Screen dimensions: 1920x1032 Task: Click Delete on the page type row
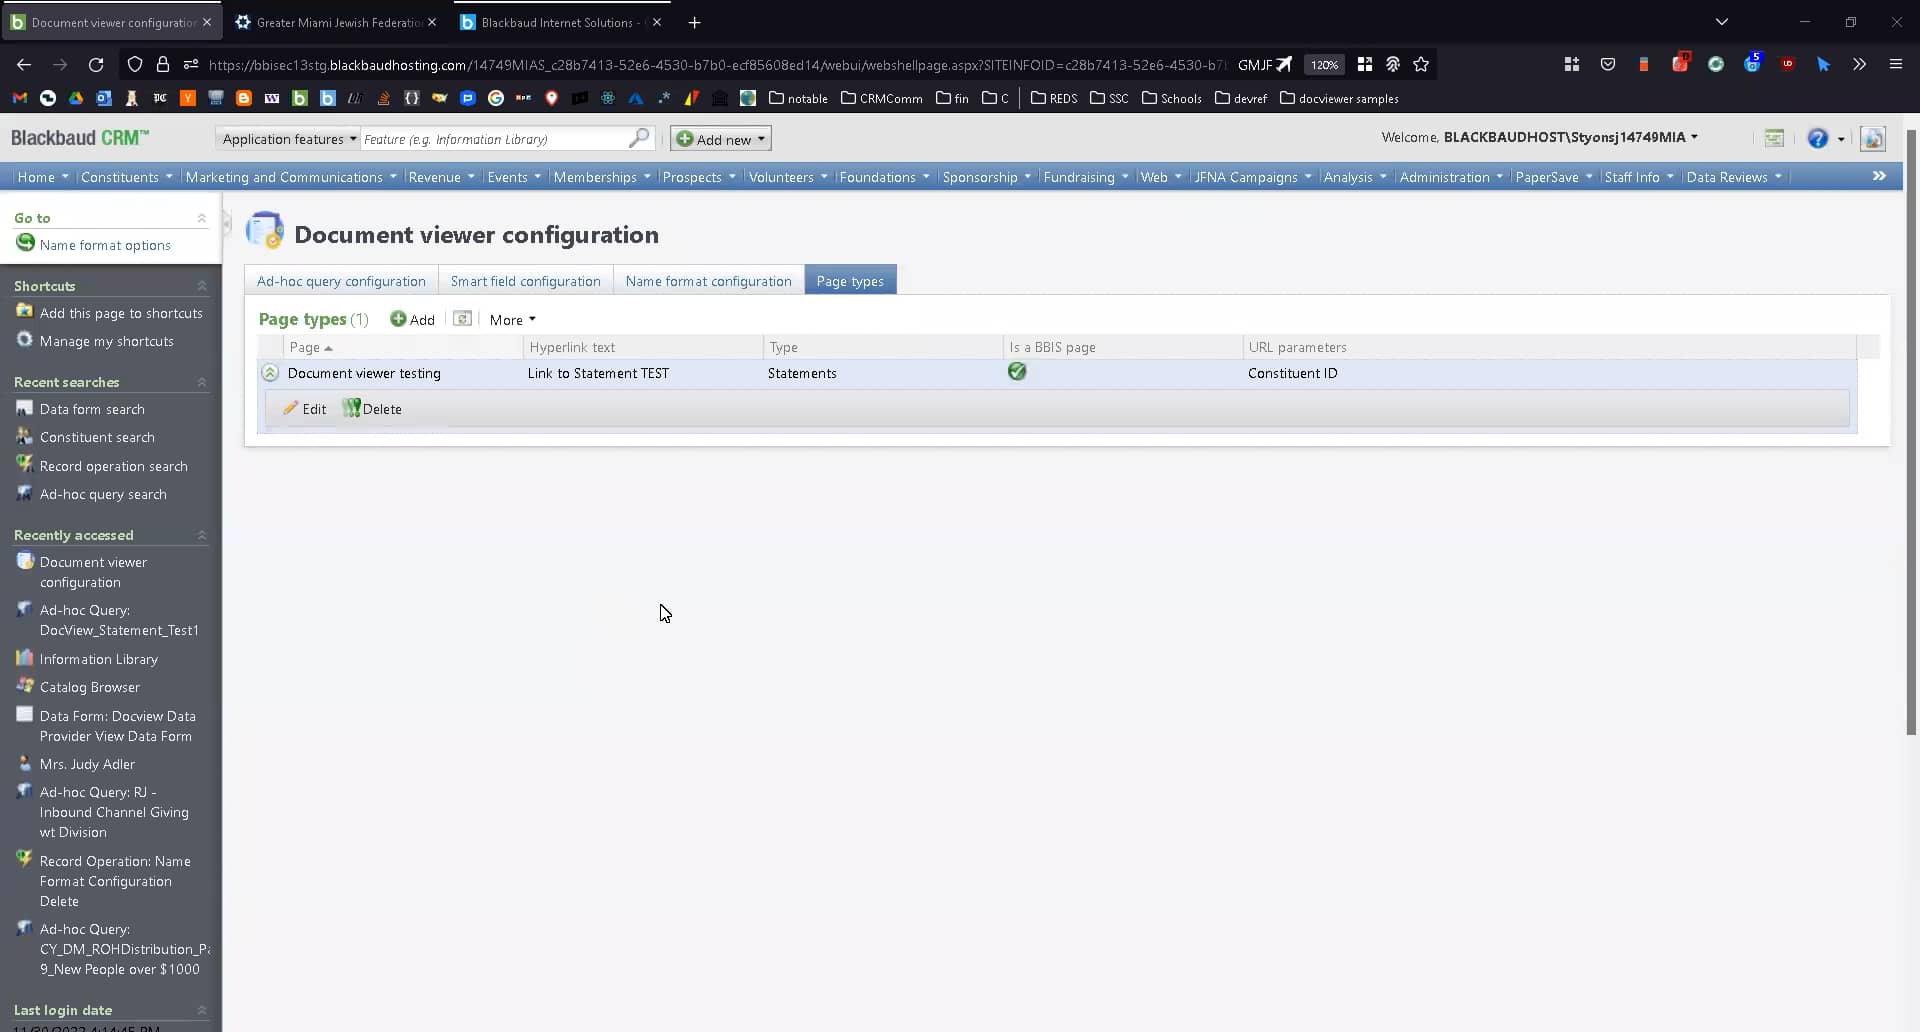coord(371,408)
